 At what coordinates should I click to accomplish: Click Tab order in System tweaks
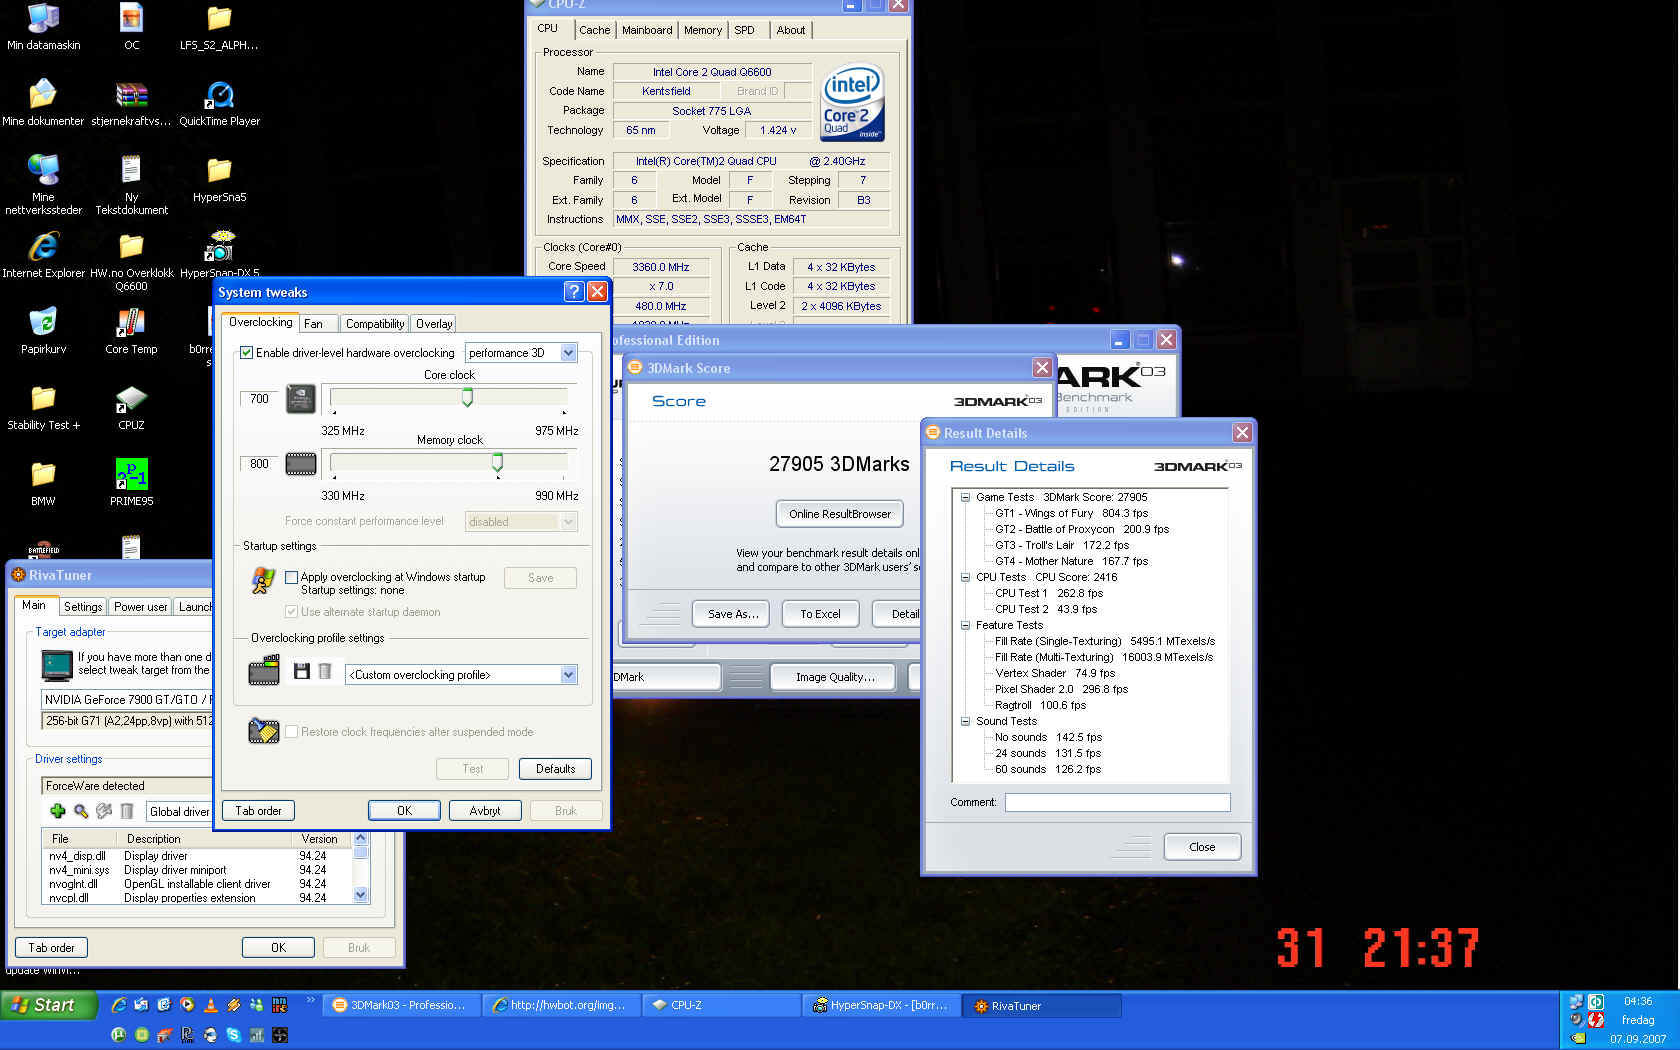[x=258, y=810]
